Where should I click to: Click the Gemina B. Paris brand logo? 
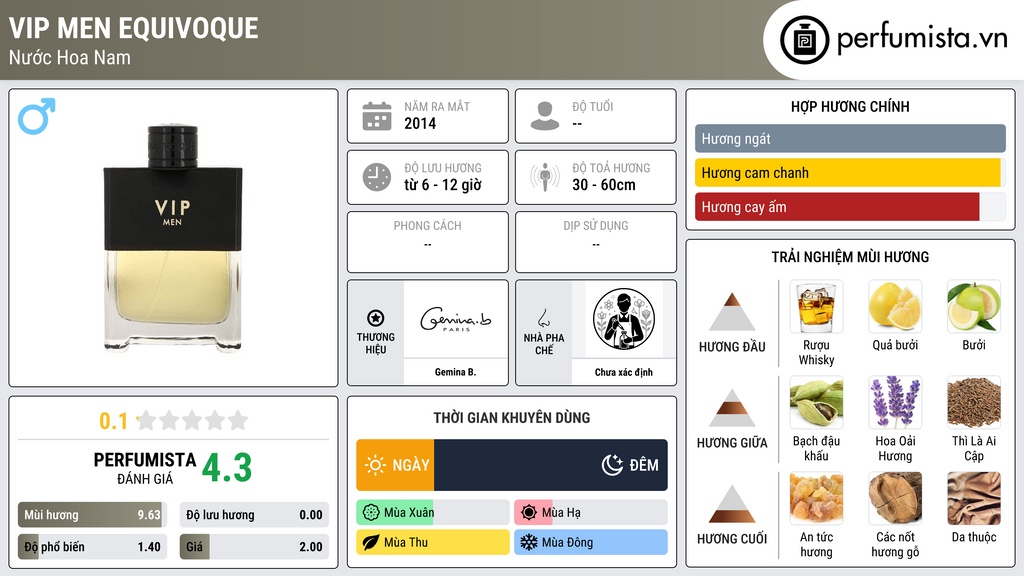(456, 319)
